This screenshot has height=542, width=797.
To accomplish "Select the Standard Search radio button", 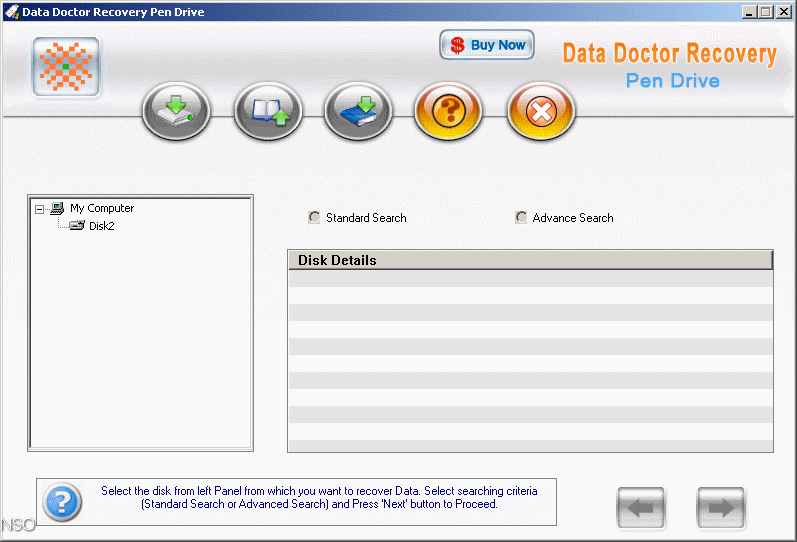I will point(314,218).
